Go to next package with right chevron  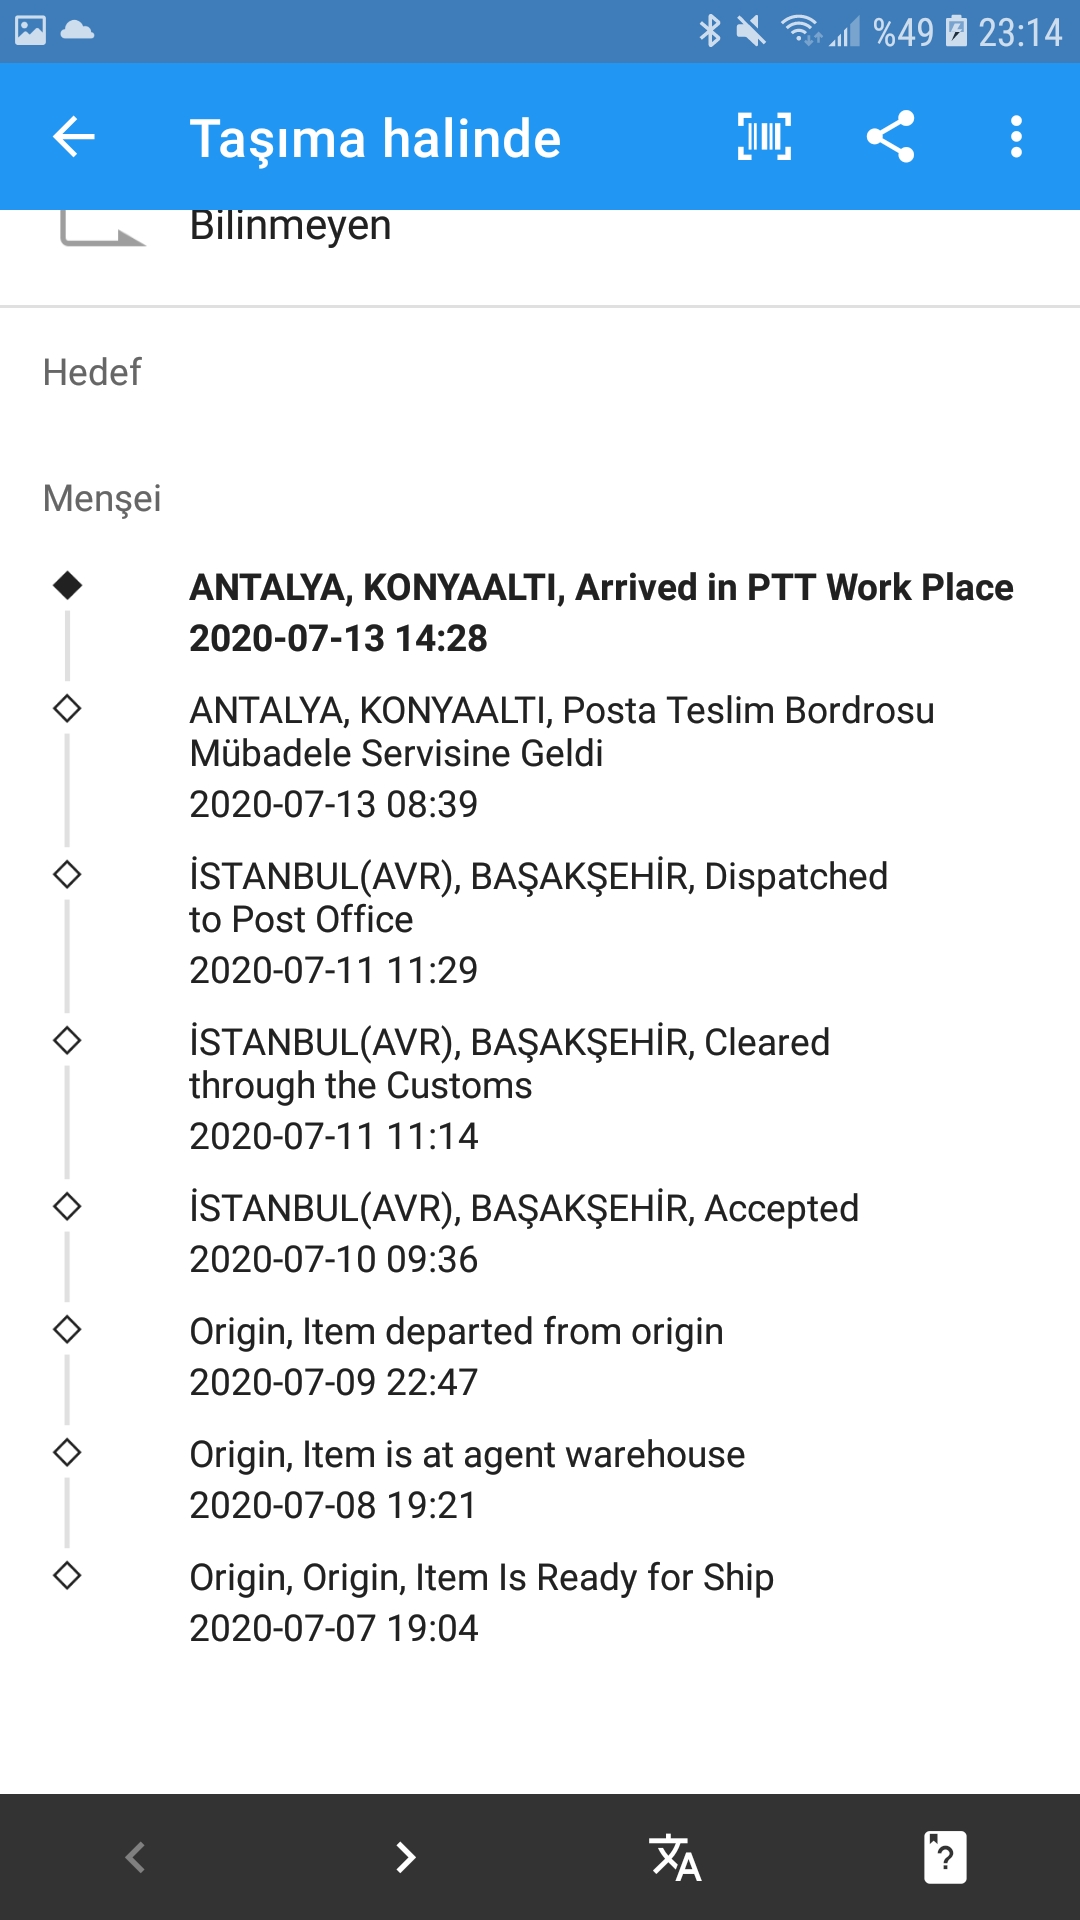coord(405,1858)
